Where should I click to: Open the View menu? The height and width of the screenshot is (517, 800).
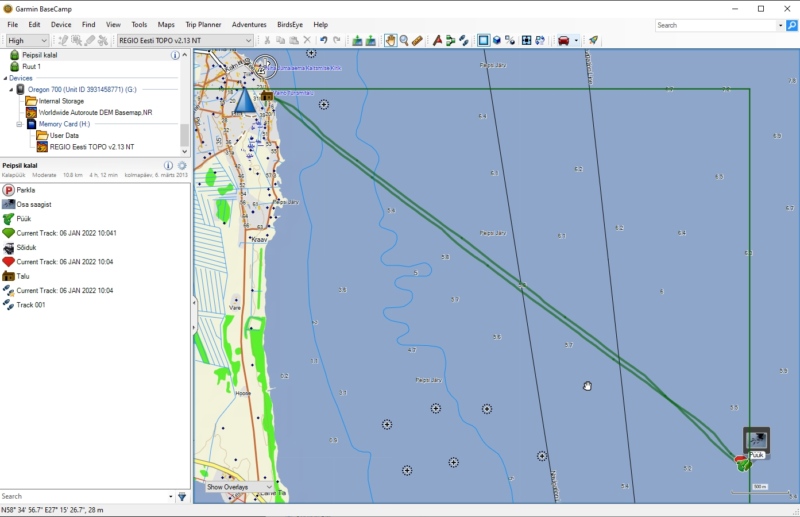tap(113, 24)
